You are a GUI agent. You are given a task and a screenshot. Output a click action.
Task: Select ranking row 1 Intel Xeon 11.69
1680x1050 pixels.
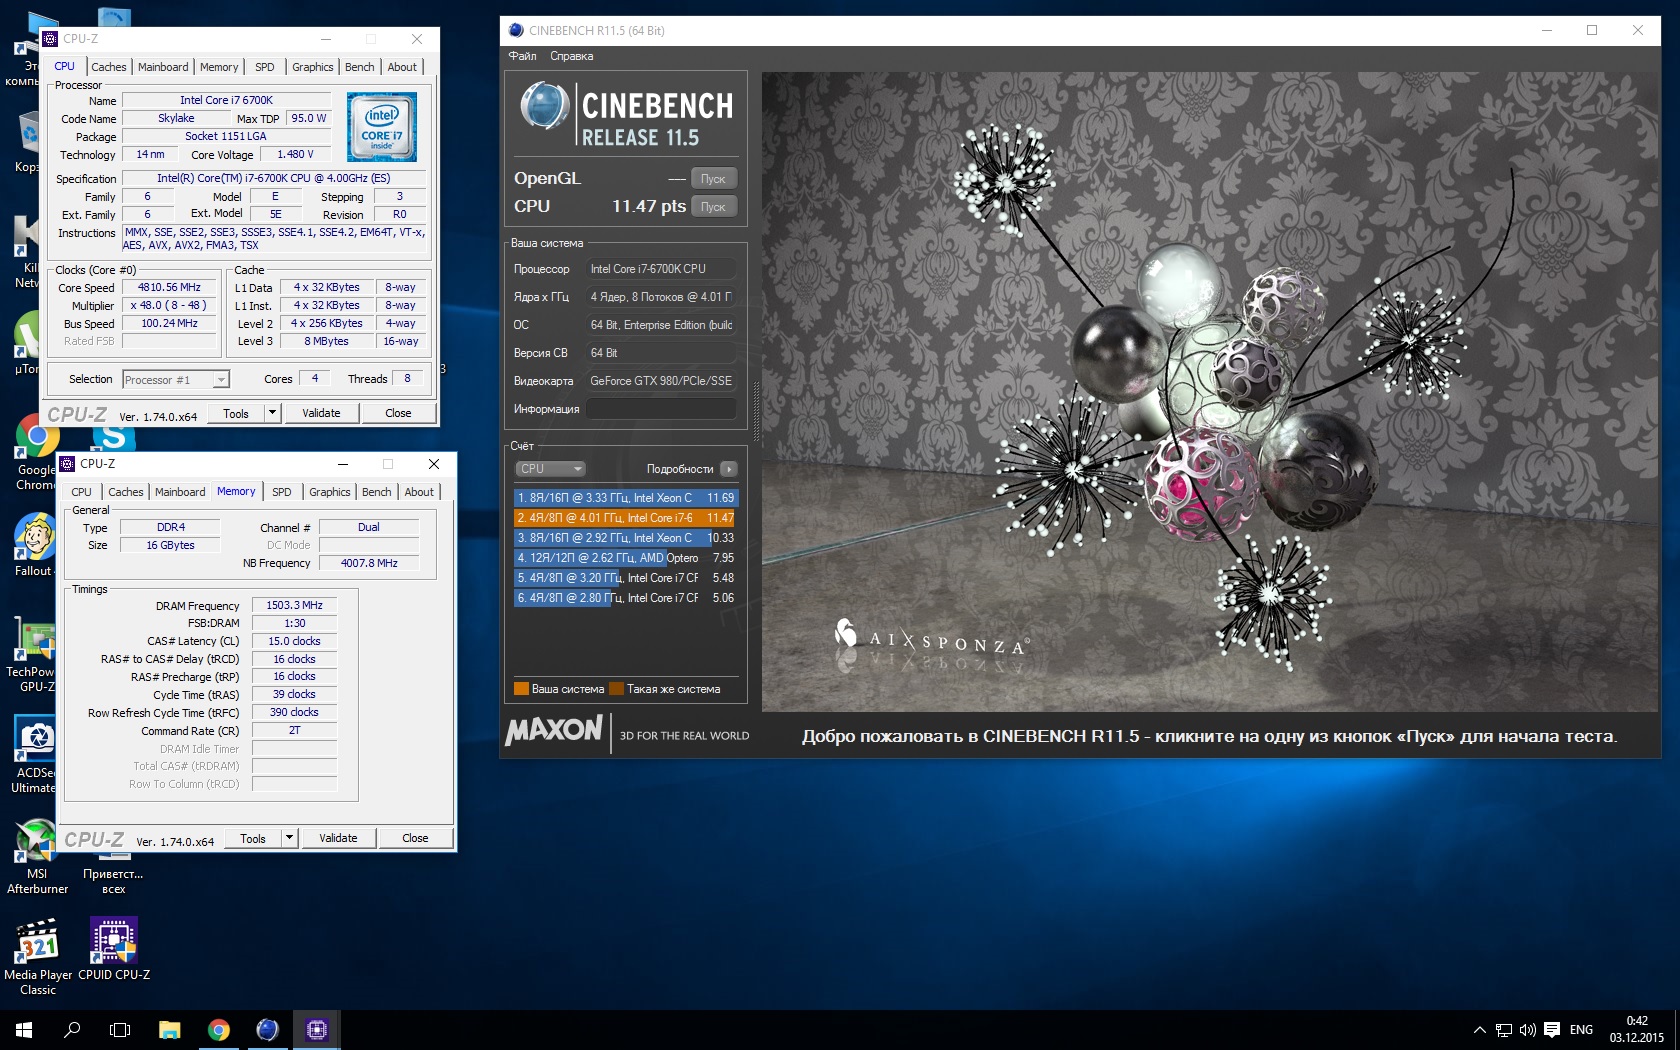[x=626, y=498]
